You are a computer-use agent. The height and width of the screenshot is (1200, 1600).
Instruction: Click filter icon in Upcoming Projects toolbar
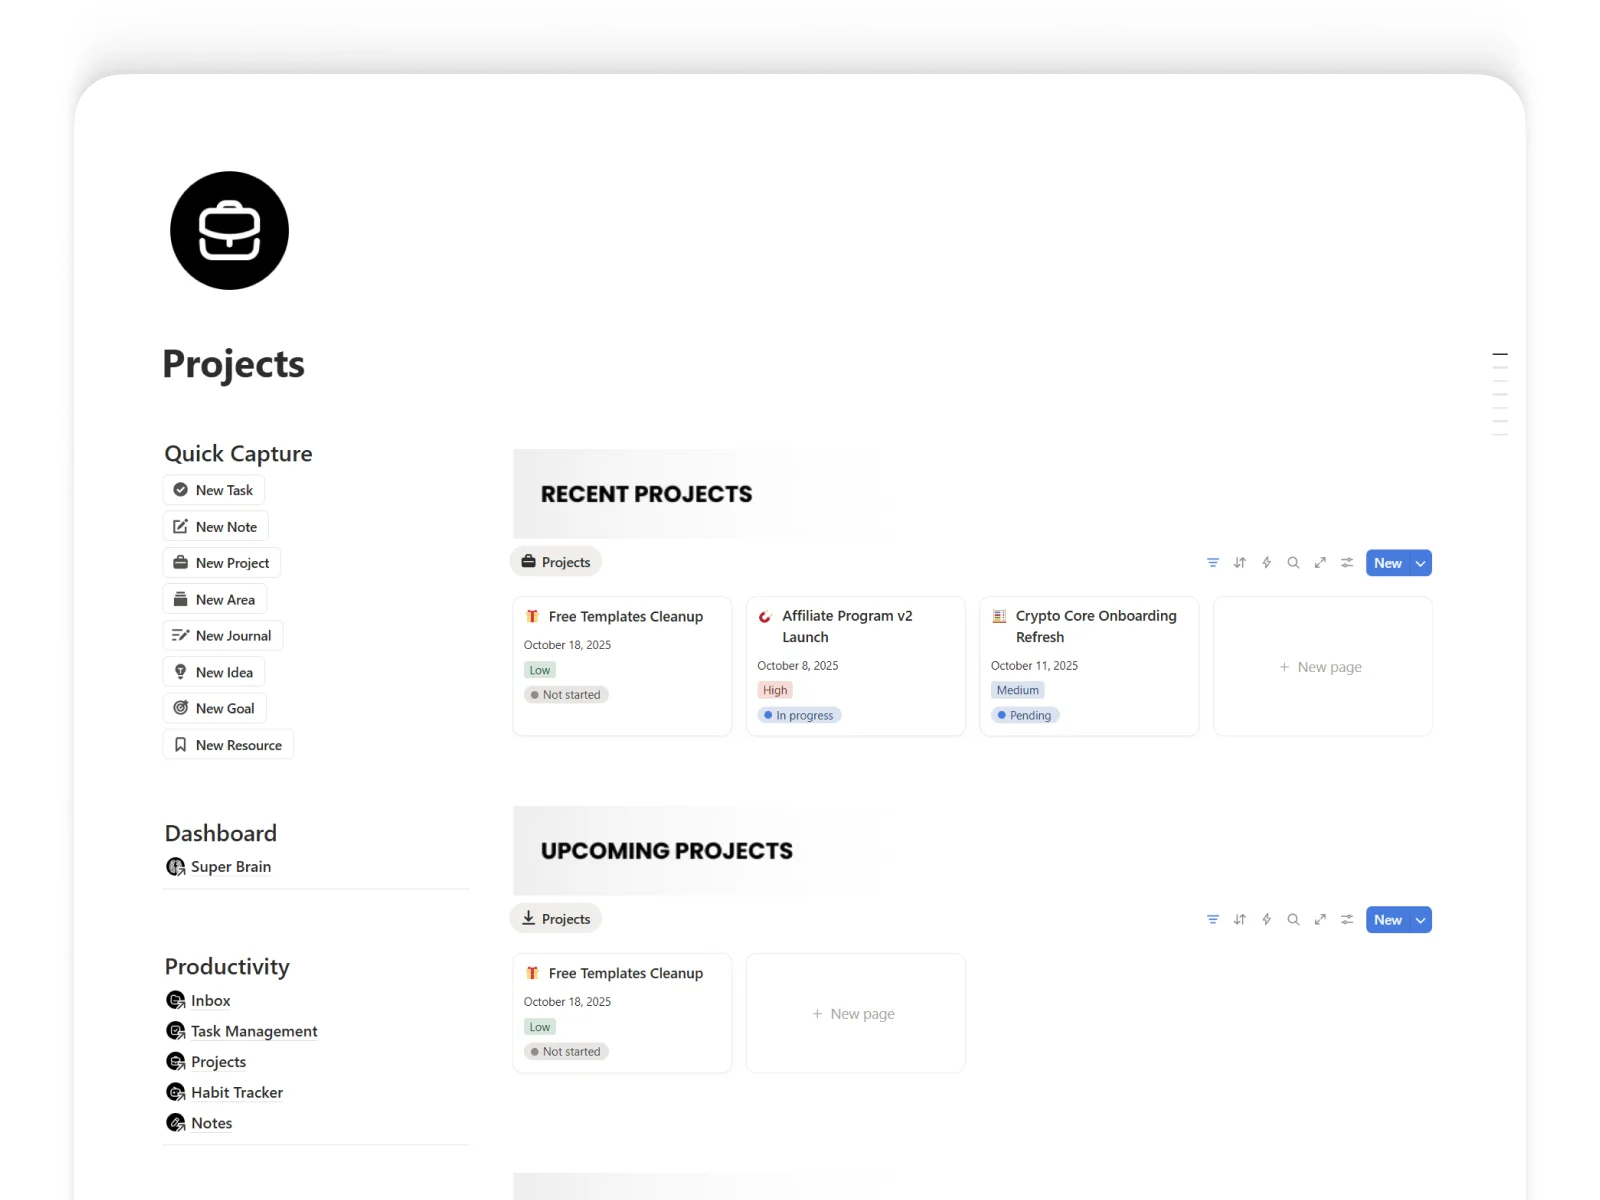1212,920
